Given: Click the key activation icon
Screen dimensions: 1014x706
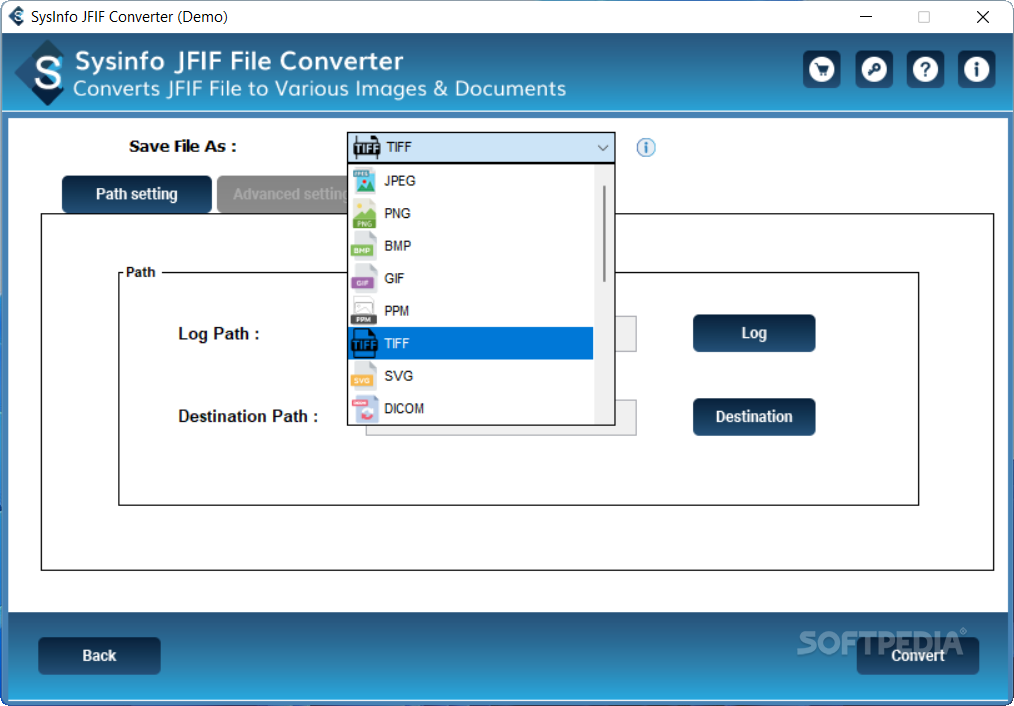Looking at the screenshot, I should coord(874,69).
